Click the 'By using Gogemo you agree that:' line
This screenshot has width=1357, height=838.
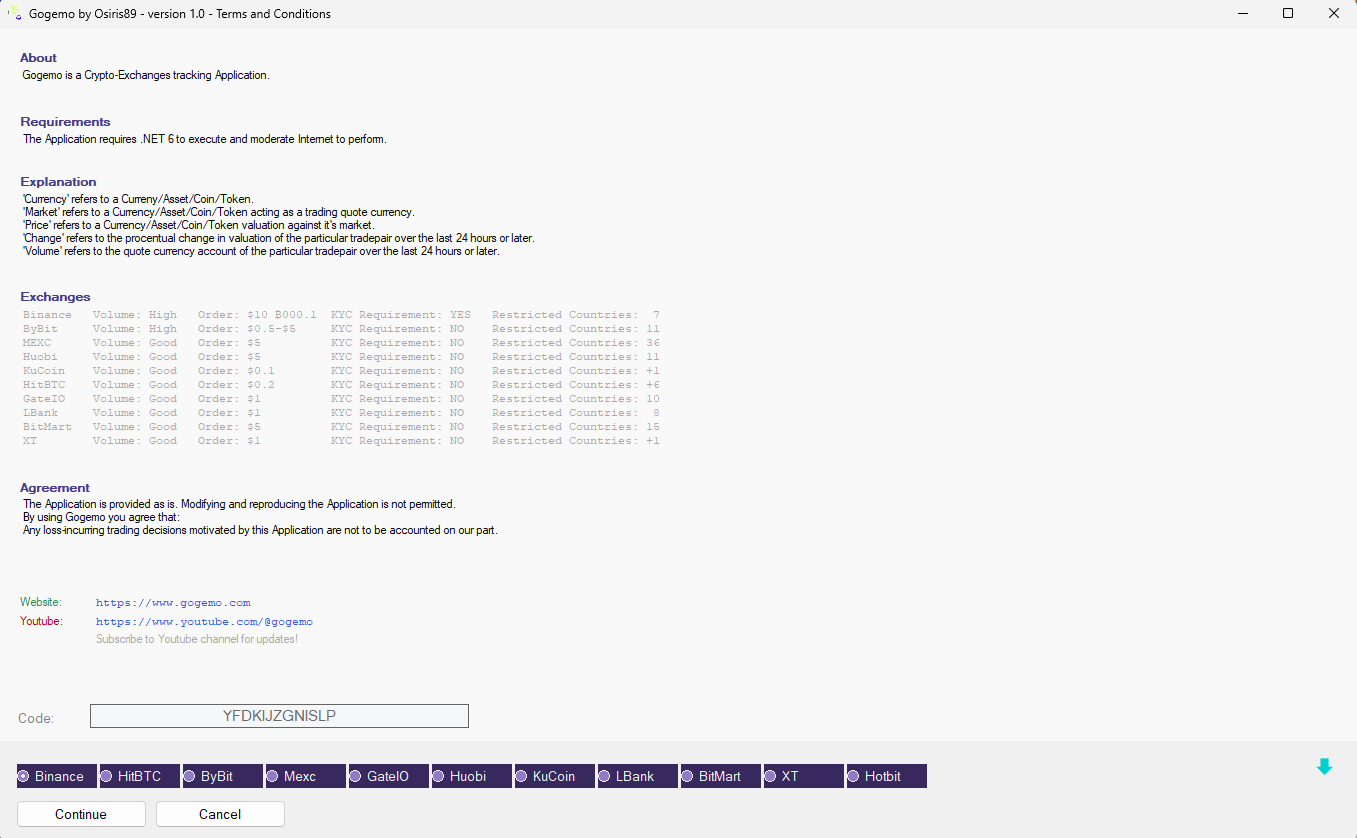click(x=101, y=517)
